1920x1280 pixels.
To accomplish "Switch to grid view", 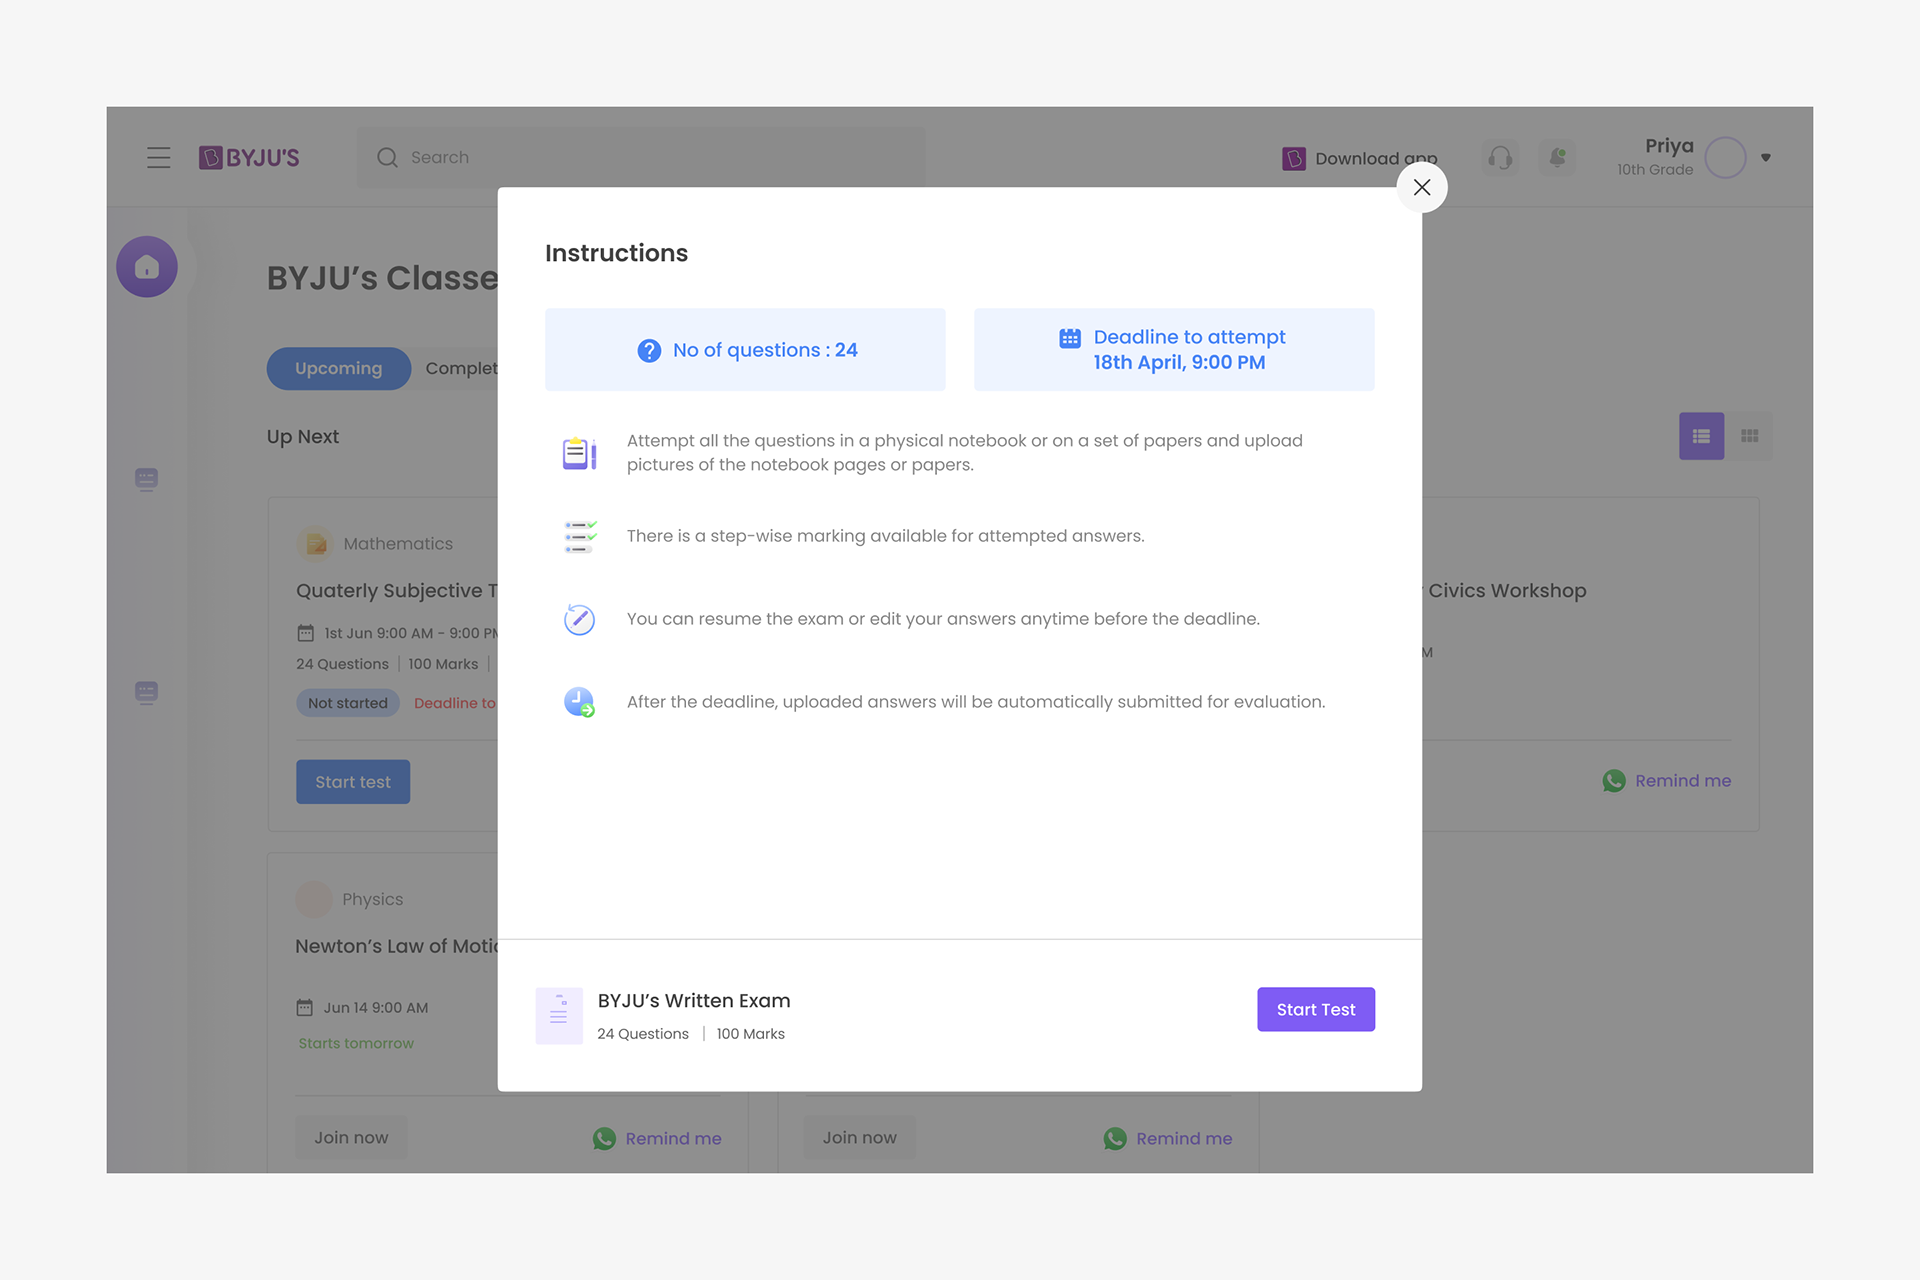I will click(1749, 436).
